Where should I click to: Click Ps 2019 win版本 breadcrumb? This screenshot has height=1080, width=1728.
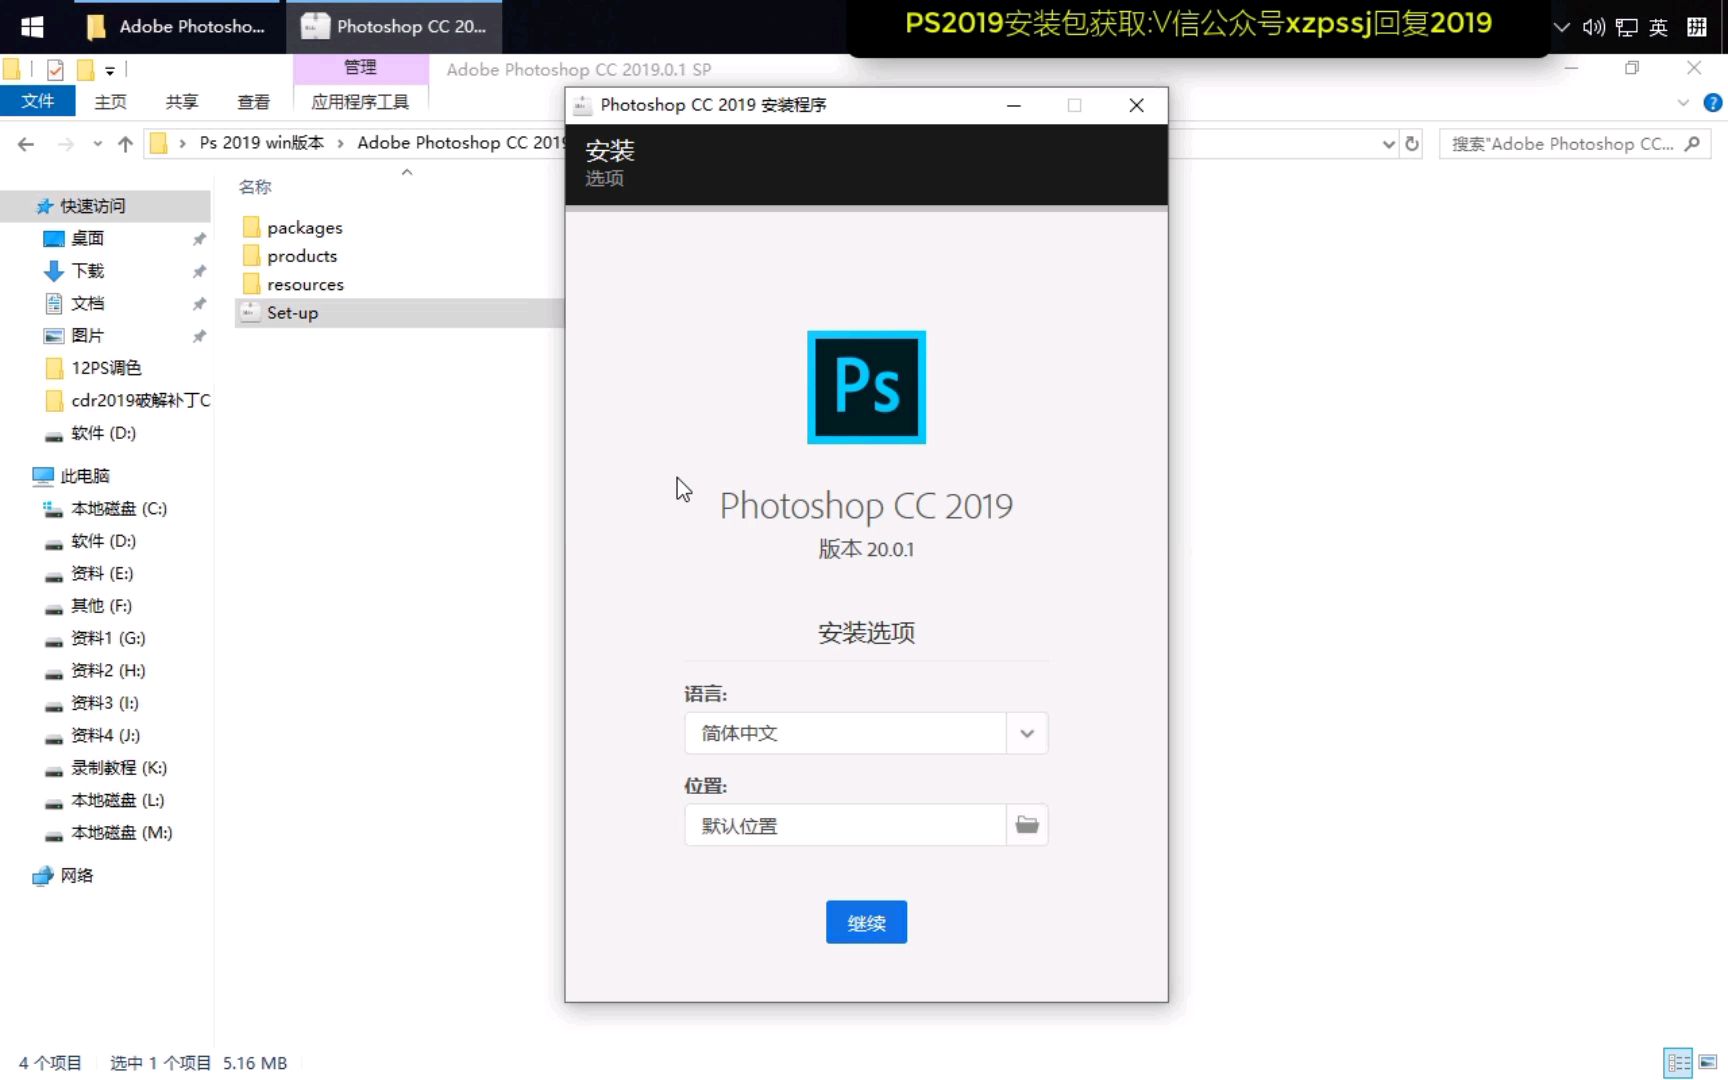(x=262, y=143)
